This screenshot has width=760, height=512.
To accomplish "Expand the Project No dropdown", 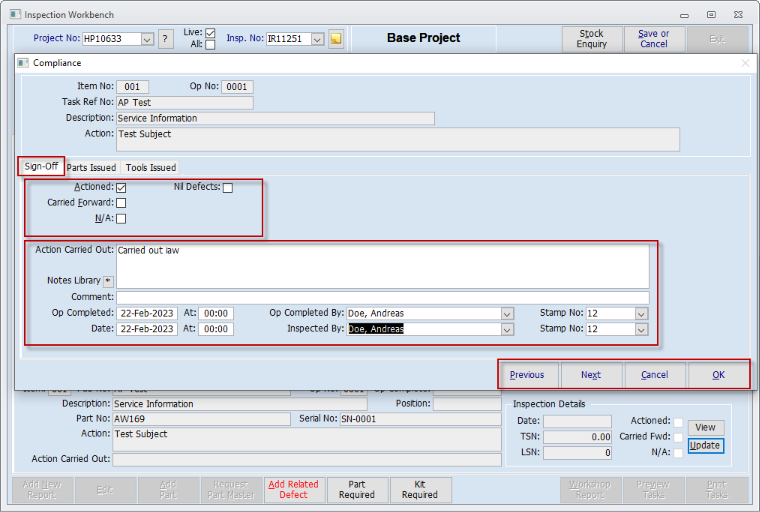I will (147, 39).
